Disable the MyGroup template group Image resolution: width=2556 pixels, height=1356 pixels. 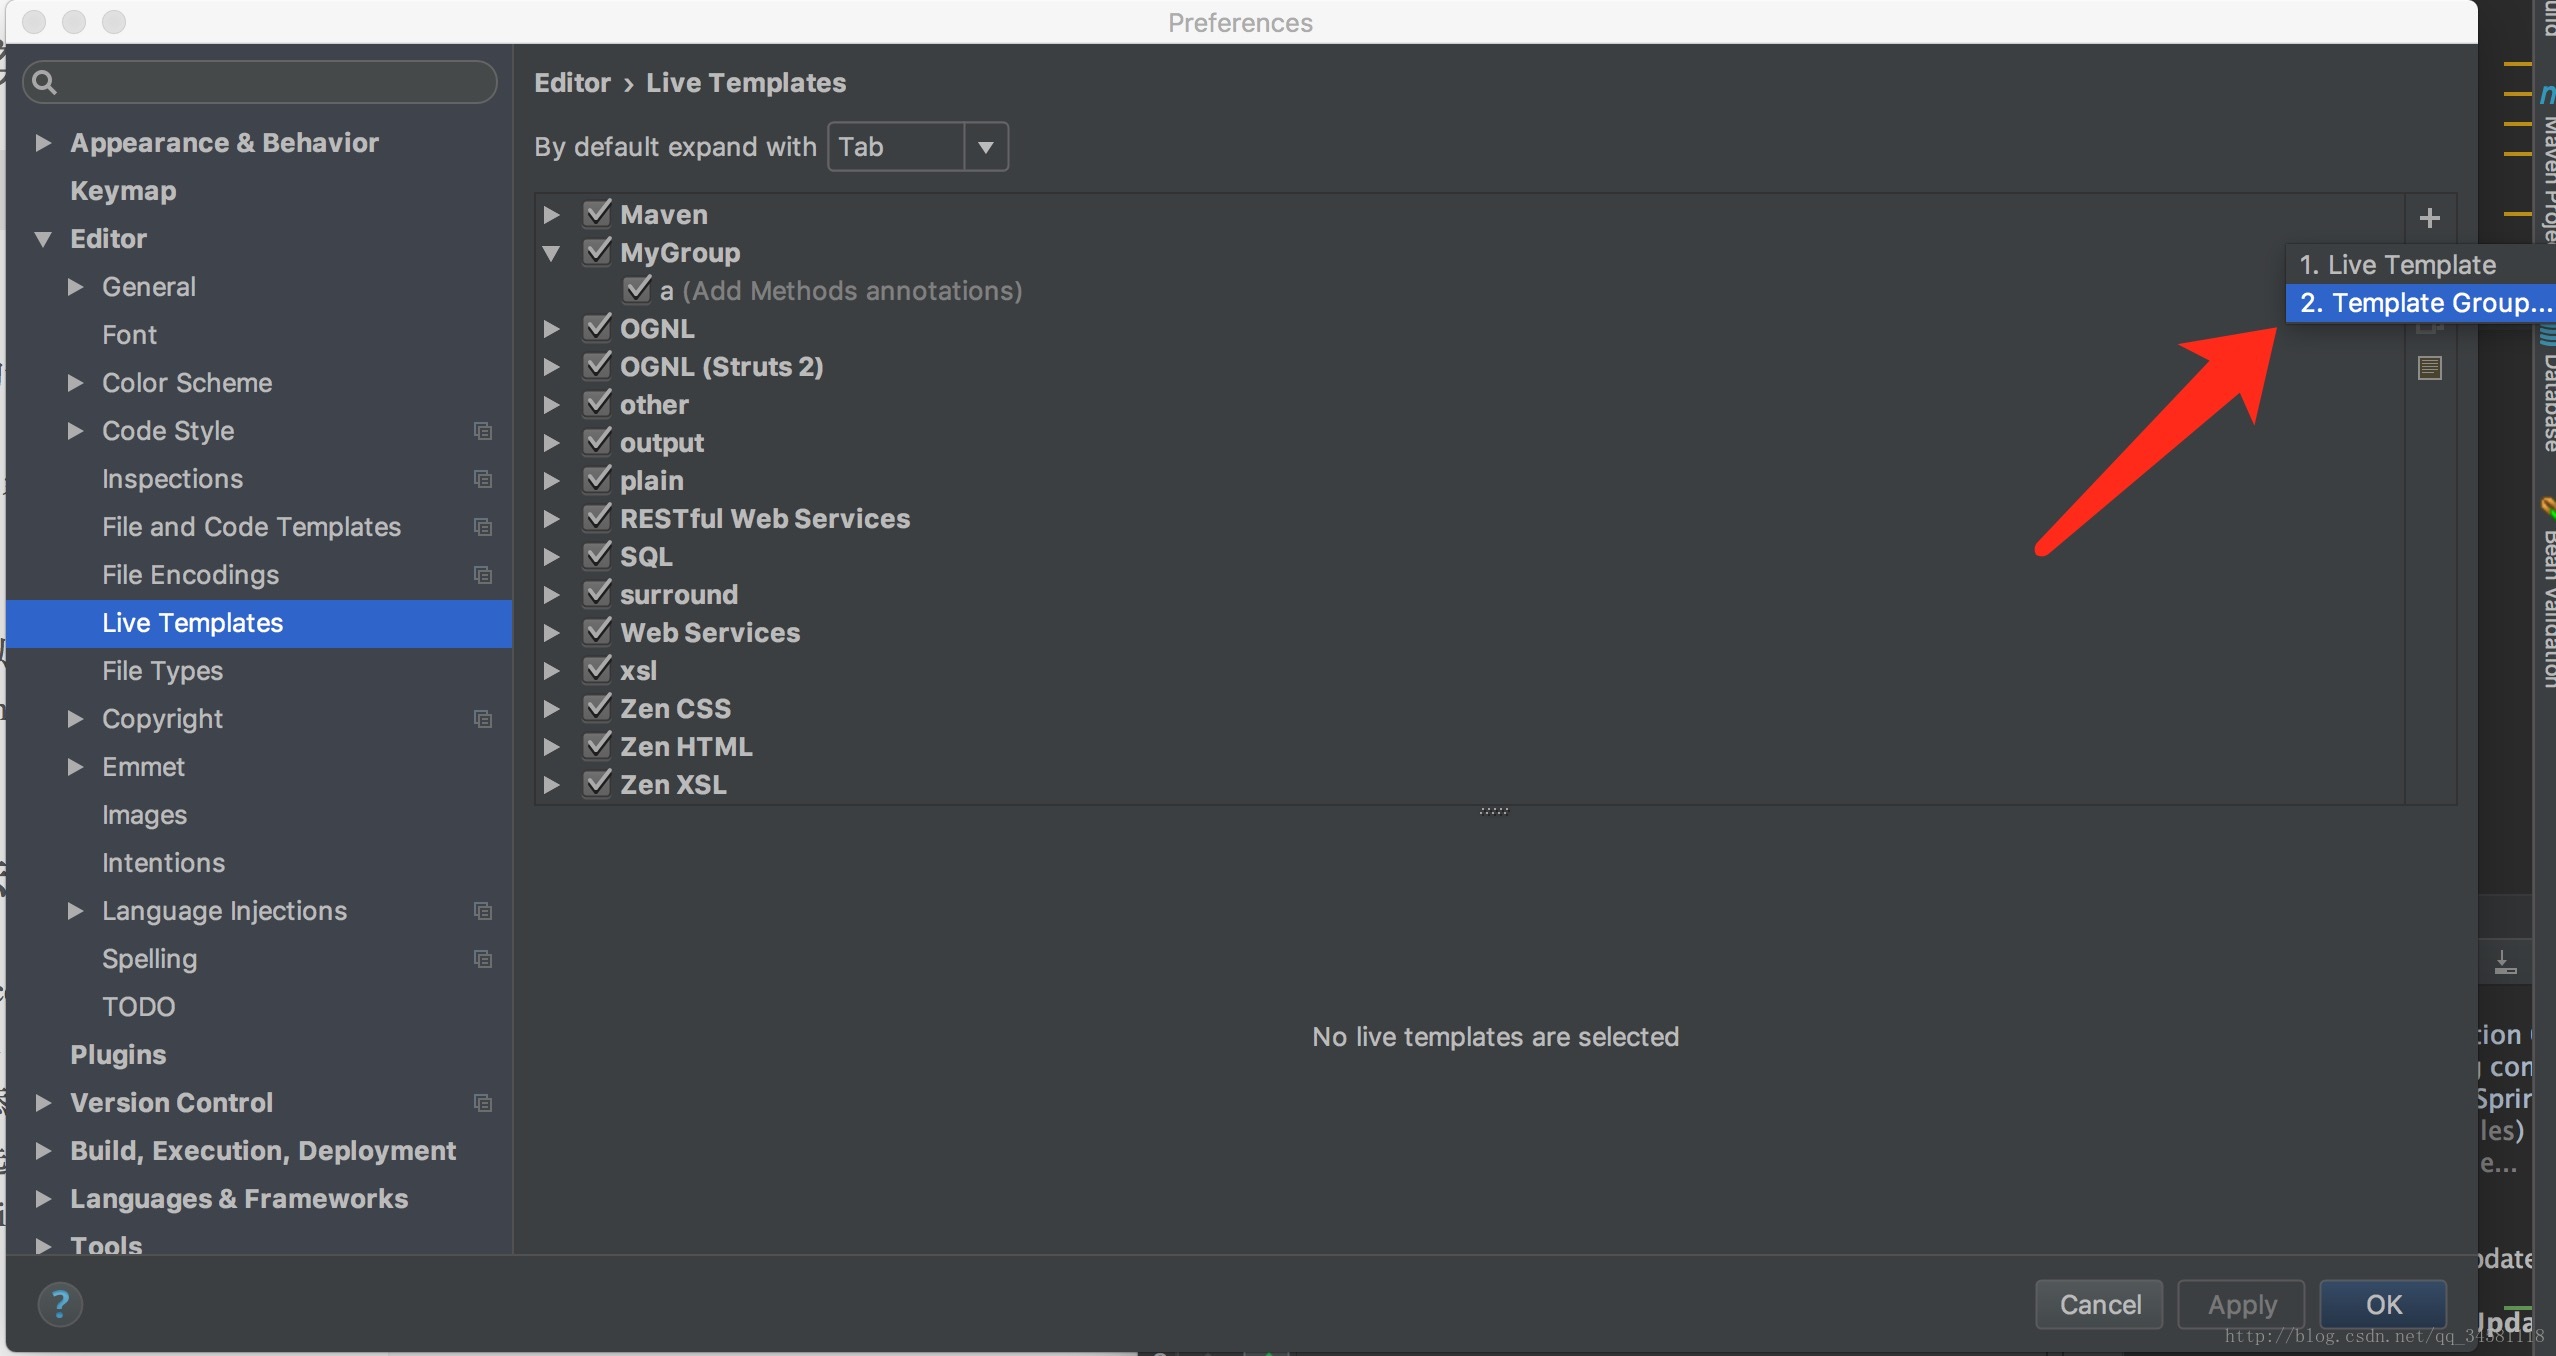597,250
